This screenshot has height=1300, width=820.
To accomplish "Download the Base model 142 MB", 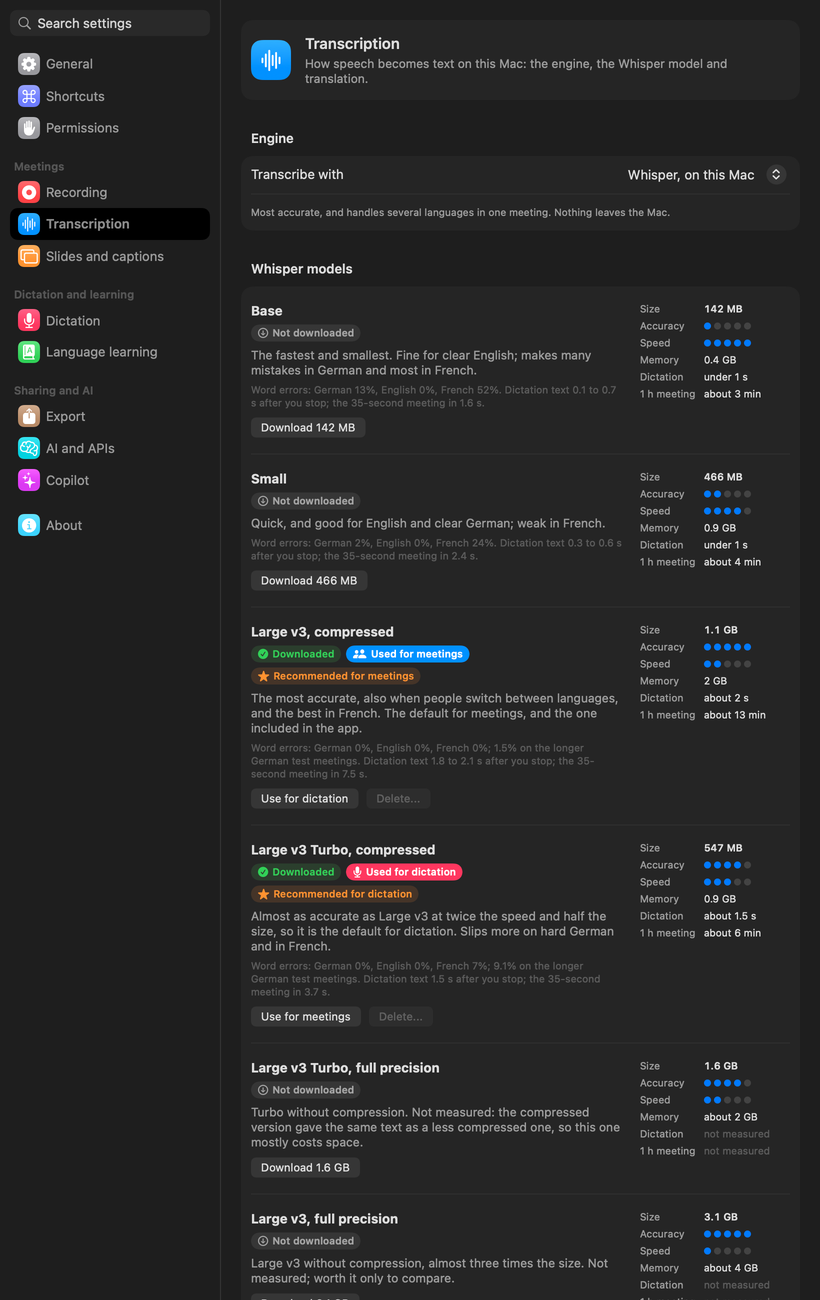I will point(308,428).
